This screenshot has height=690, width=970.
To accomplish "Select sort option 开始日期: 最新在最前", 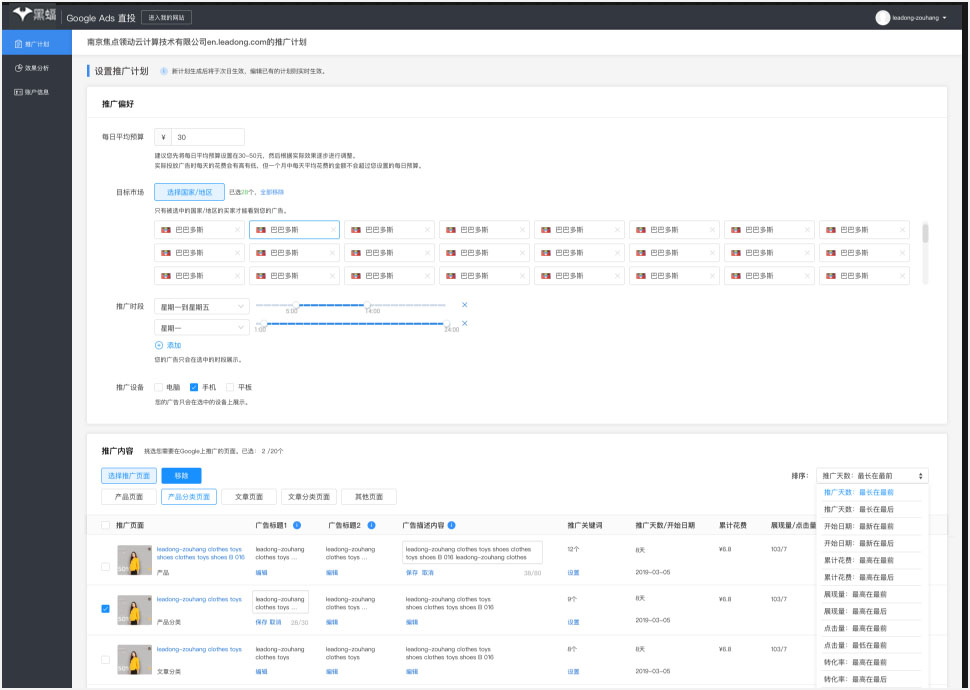I will point(858,526).
